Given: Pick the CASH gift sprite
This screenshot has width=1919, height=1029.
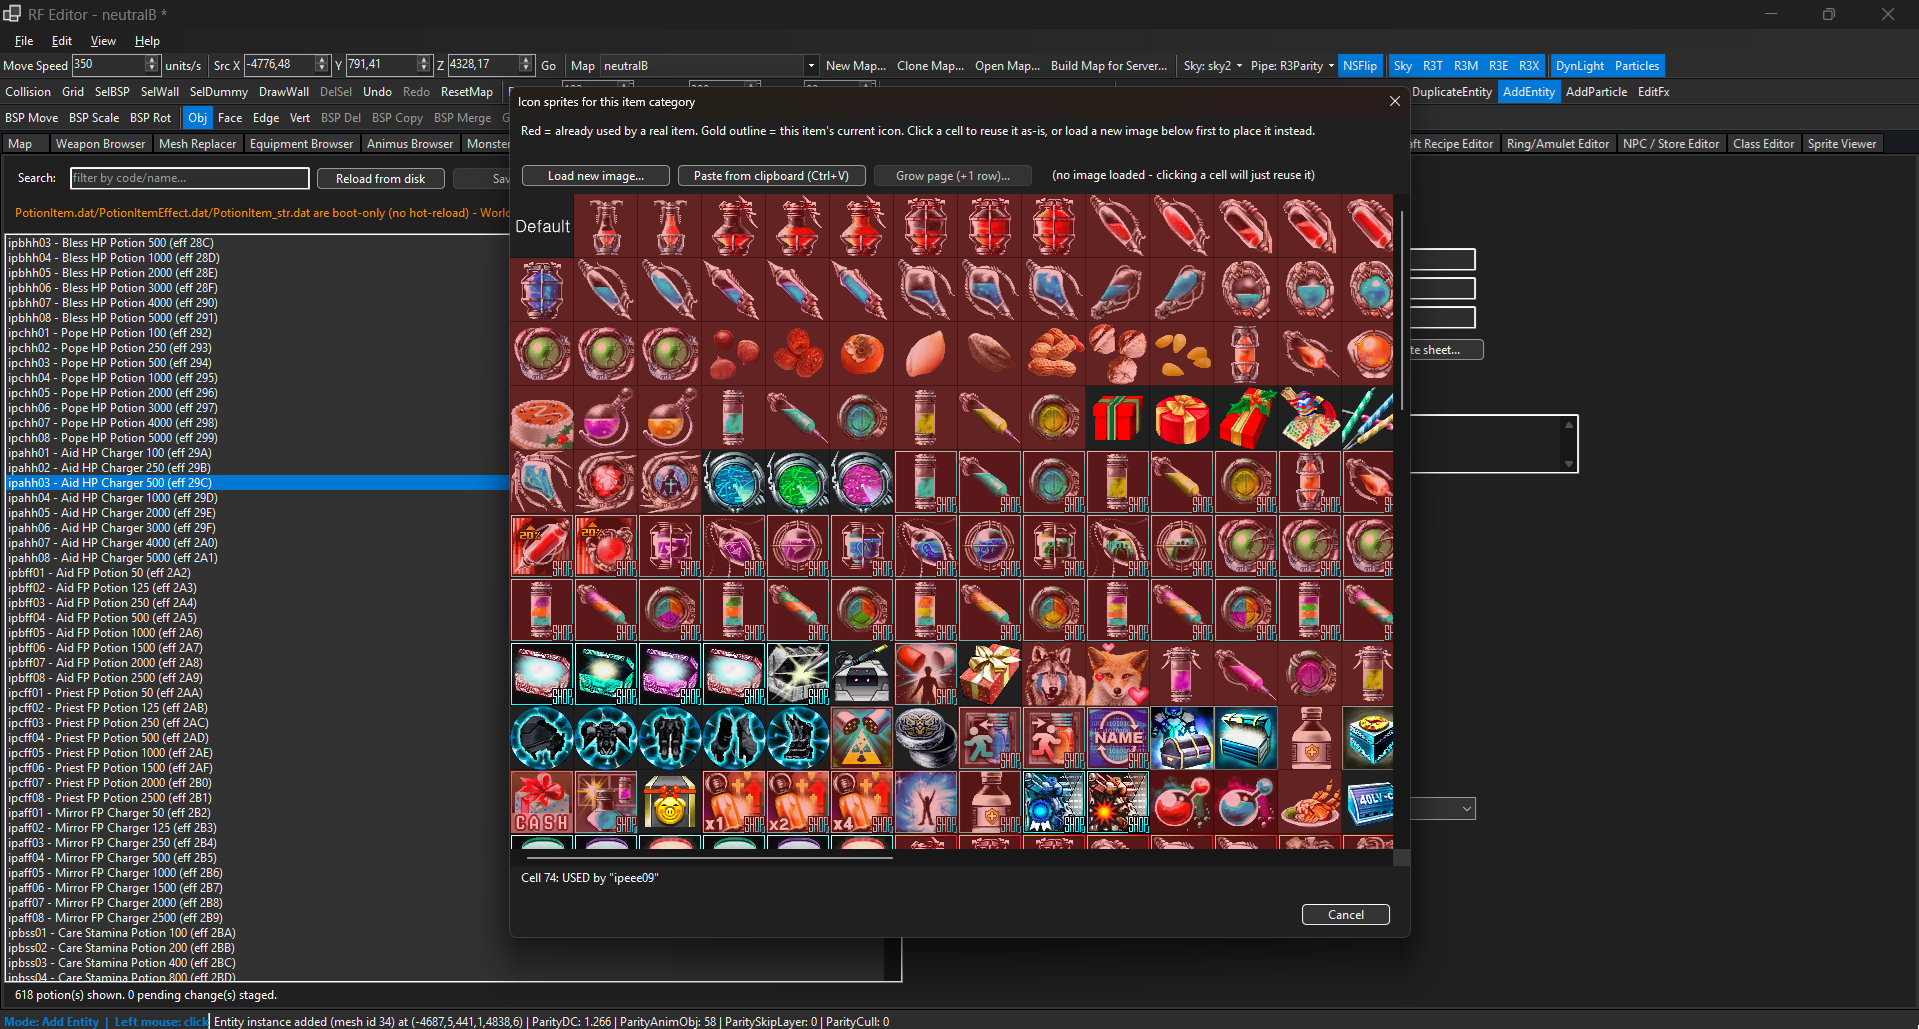Looking at the screenshot, I should [x=542, y=802].
